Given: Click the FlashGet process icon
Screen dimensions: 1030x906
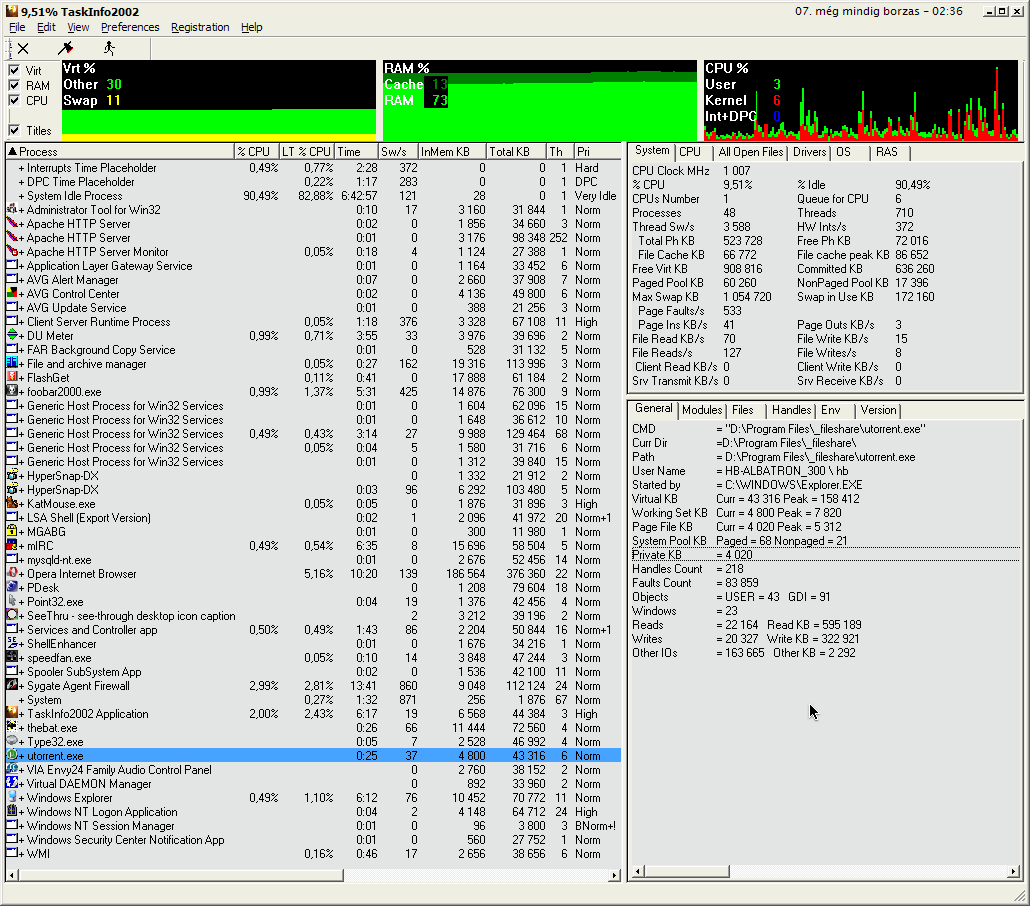Looking at the screenshot, I should (12, 378).
